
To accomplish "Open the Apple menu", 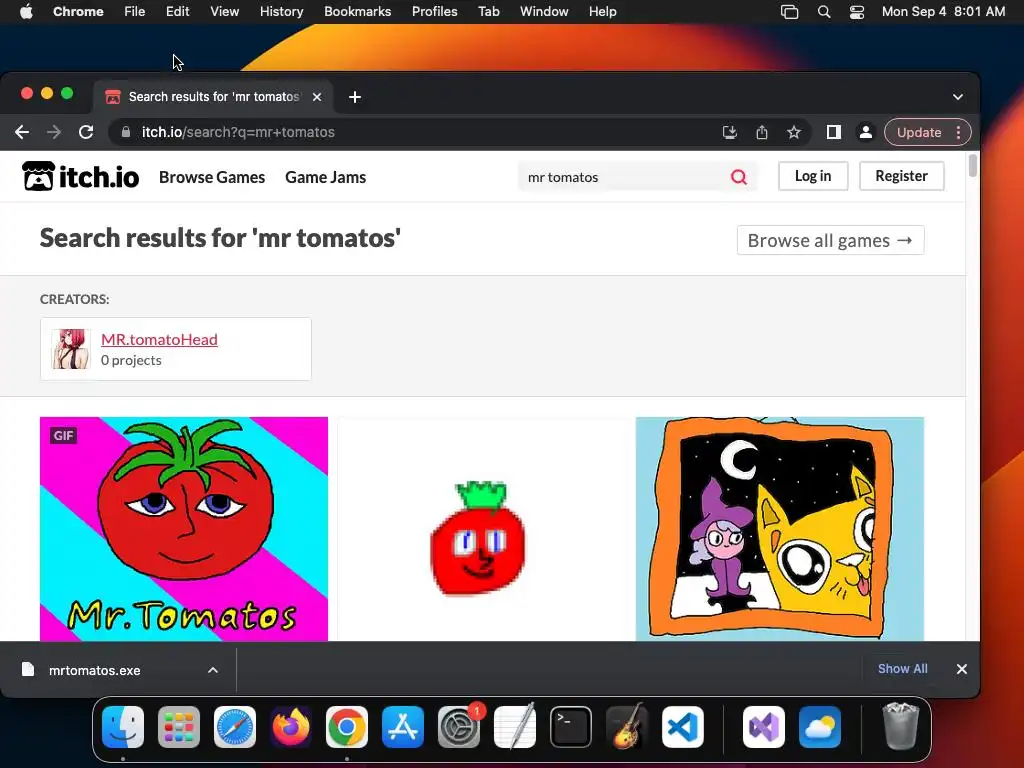I will pyautogui.click(x=26, y=12).
